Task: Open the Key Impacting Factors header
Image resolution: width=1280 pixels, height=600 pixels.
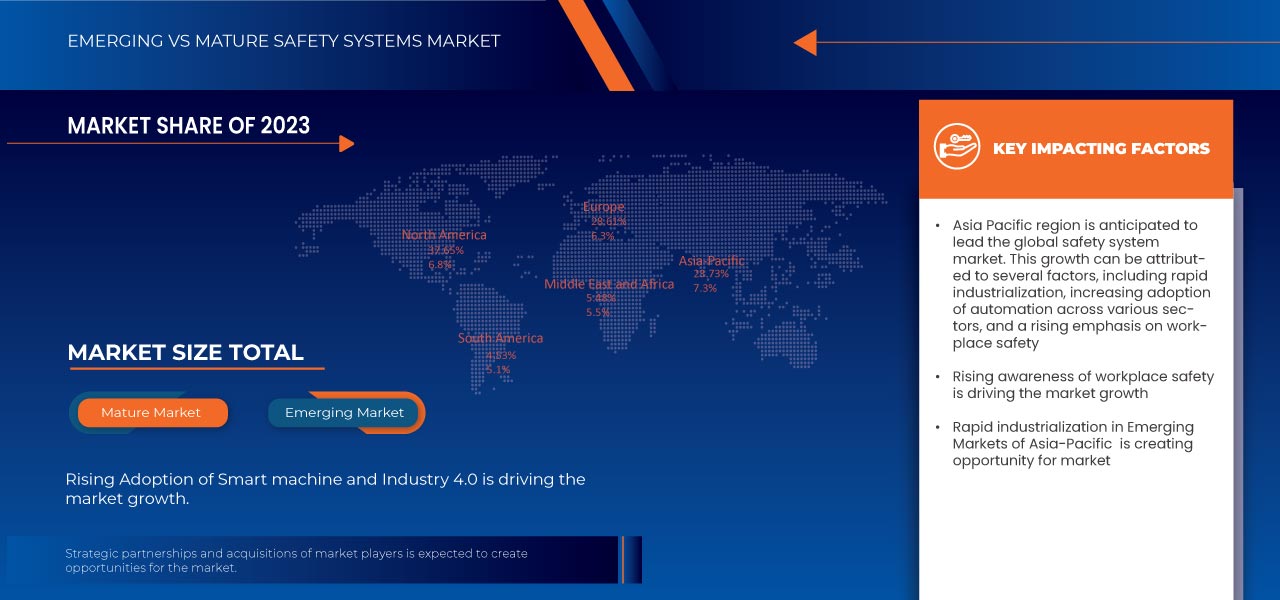Action: 1100,149
